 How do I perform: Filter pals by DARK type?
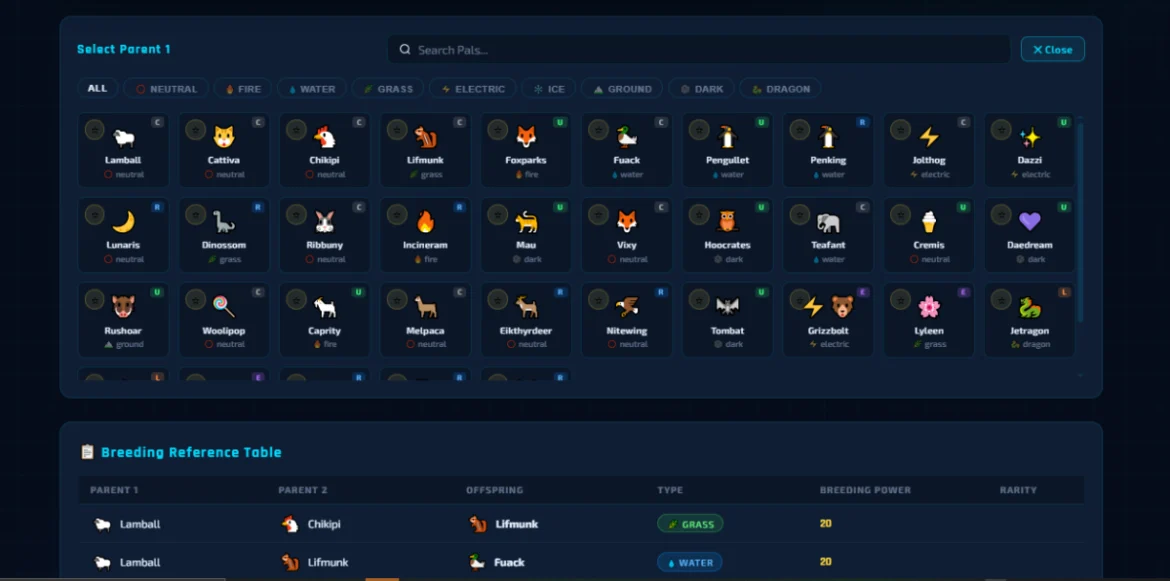(701, 89)
